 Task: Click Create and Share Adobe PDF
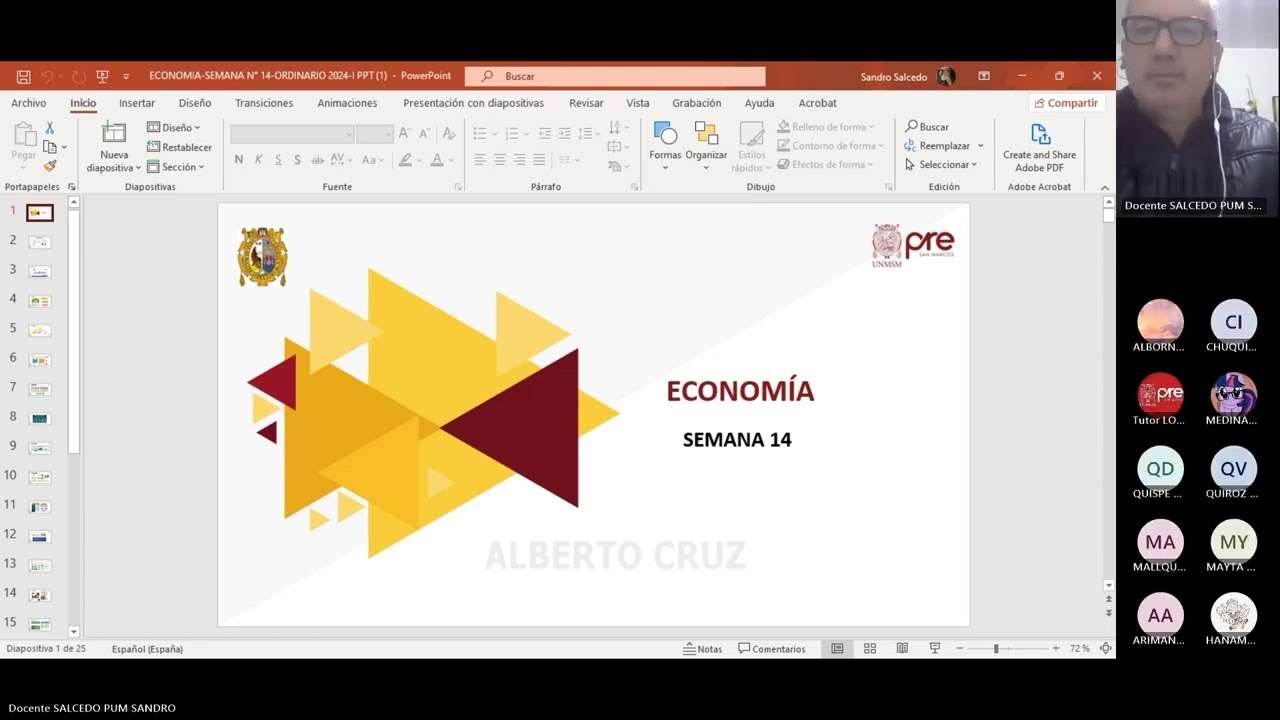1040,148
